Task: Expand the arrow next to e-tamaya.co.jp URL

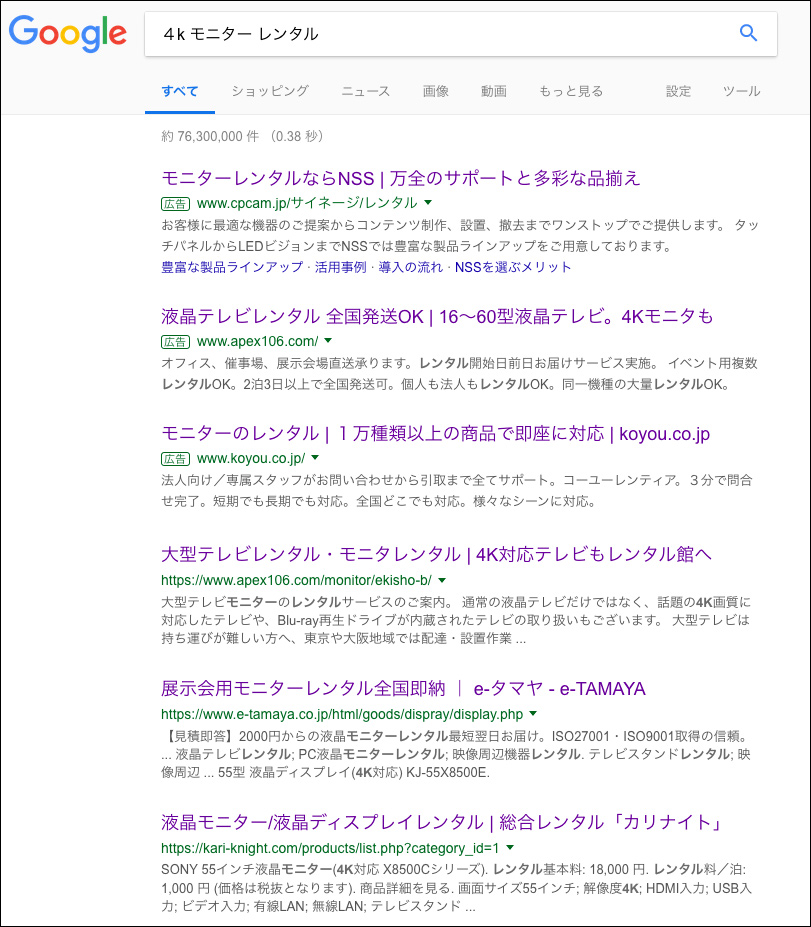Action: tap(533, 714)
